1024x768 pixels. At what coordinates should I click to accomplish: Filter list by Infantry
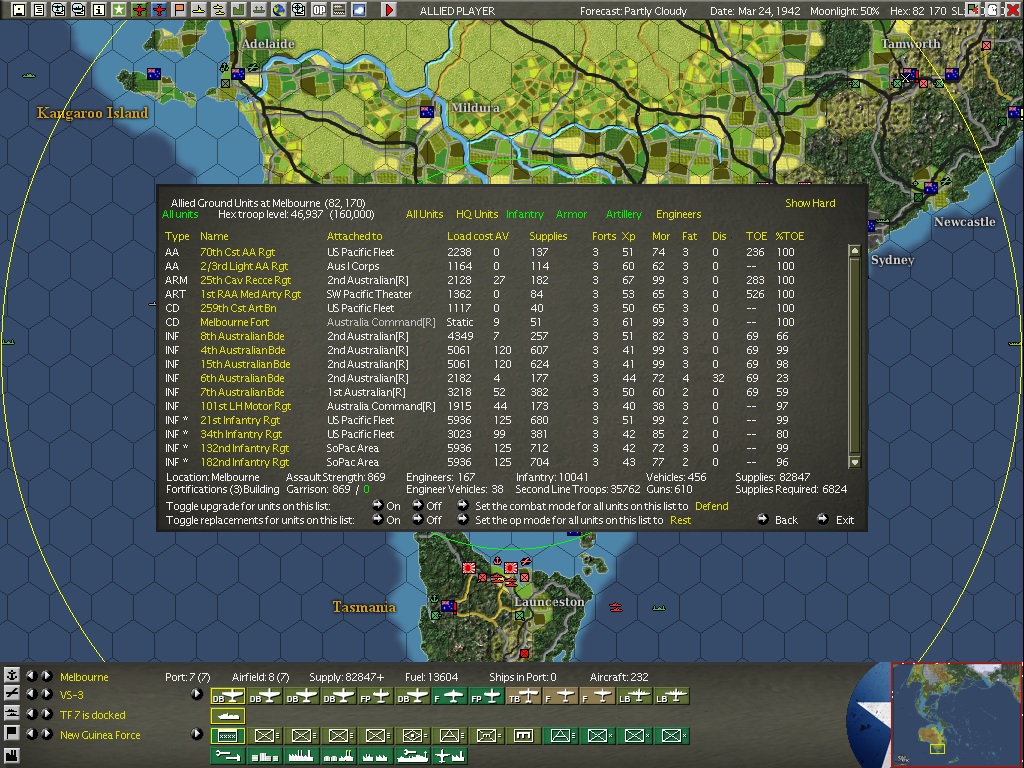tap(524, 214)
